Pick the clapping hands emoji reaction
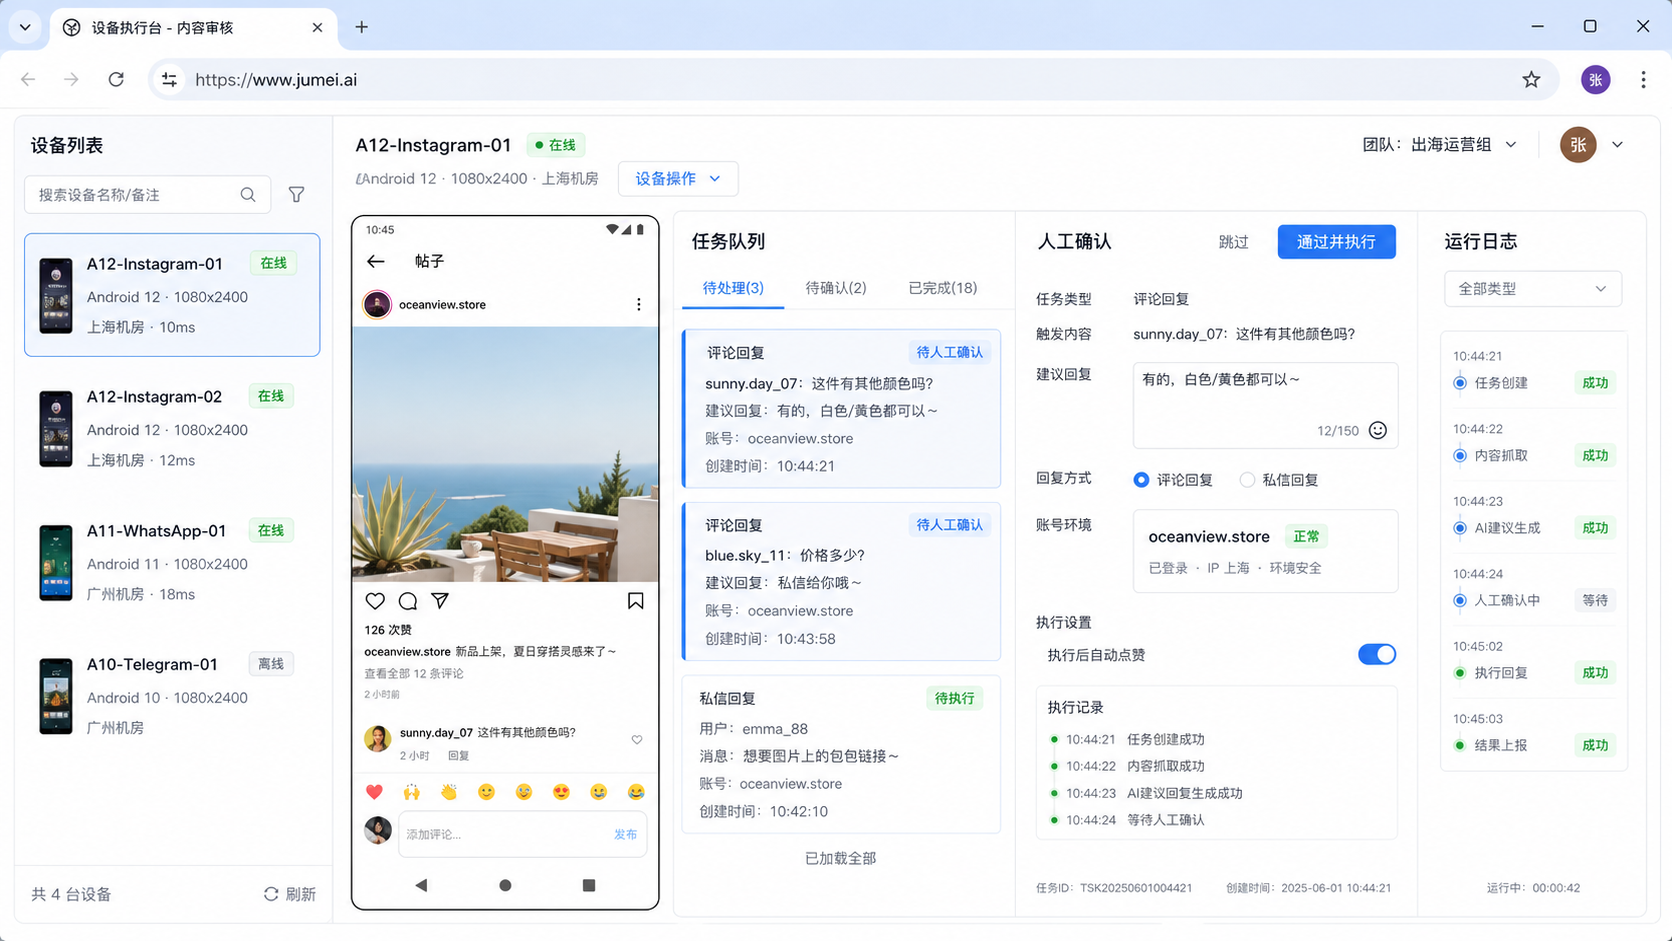The image size is (1672, 941). (449, 792)
